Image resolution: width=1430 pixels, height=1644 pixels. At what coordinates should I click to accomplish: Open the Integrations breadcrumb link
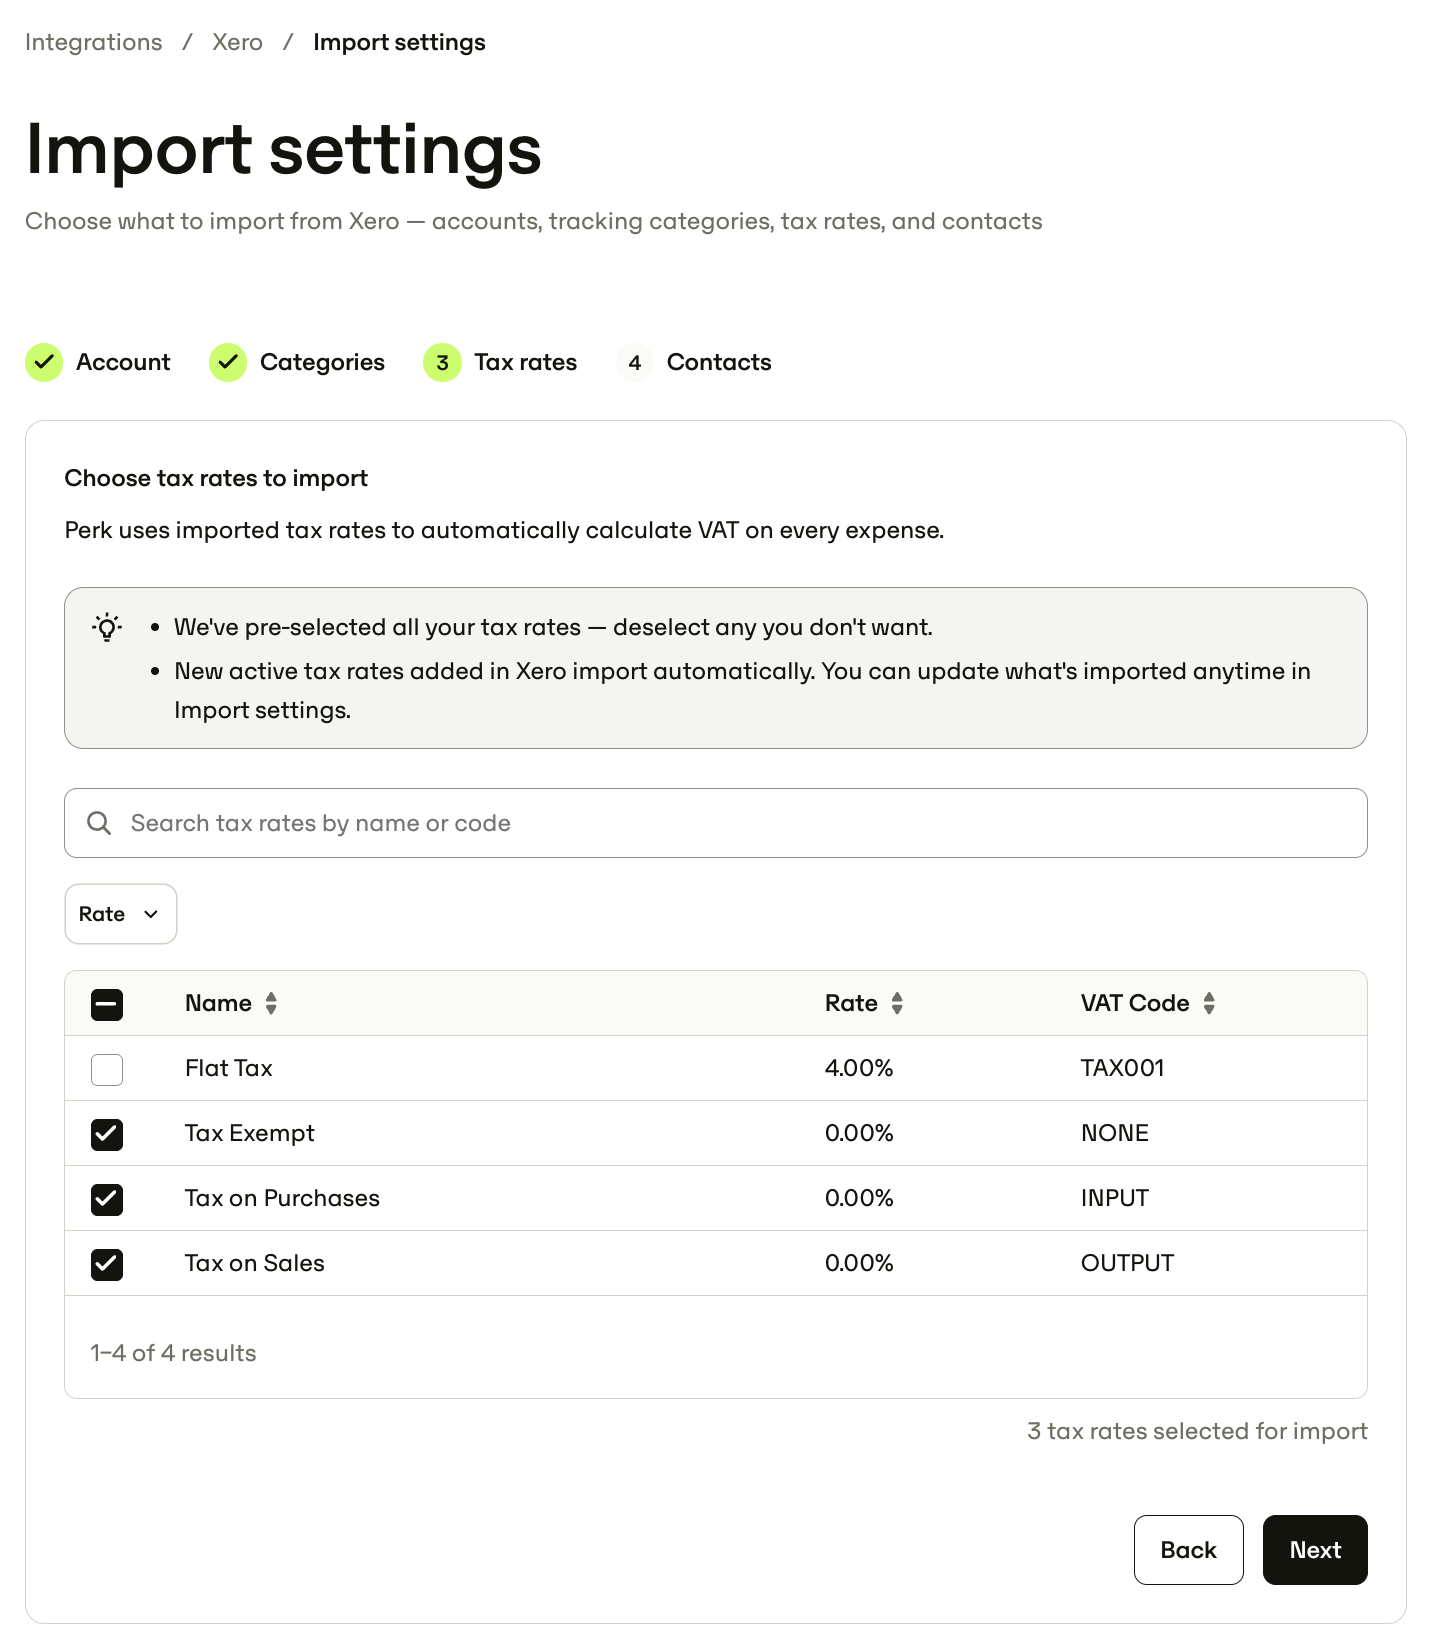pos(94,42)
